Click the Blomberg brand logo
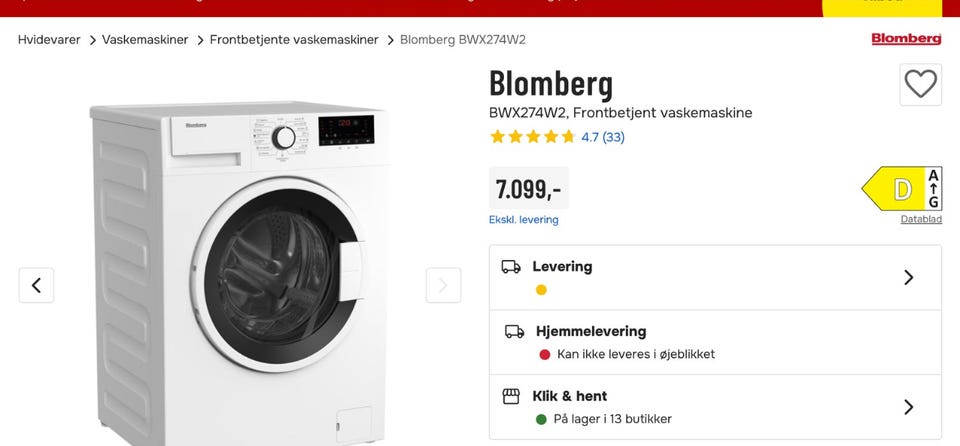The image size is (960, 446). [906, 39]
